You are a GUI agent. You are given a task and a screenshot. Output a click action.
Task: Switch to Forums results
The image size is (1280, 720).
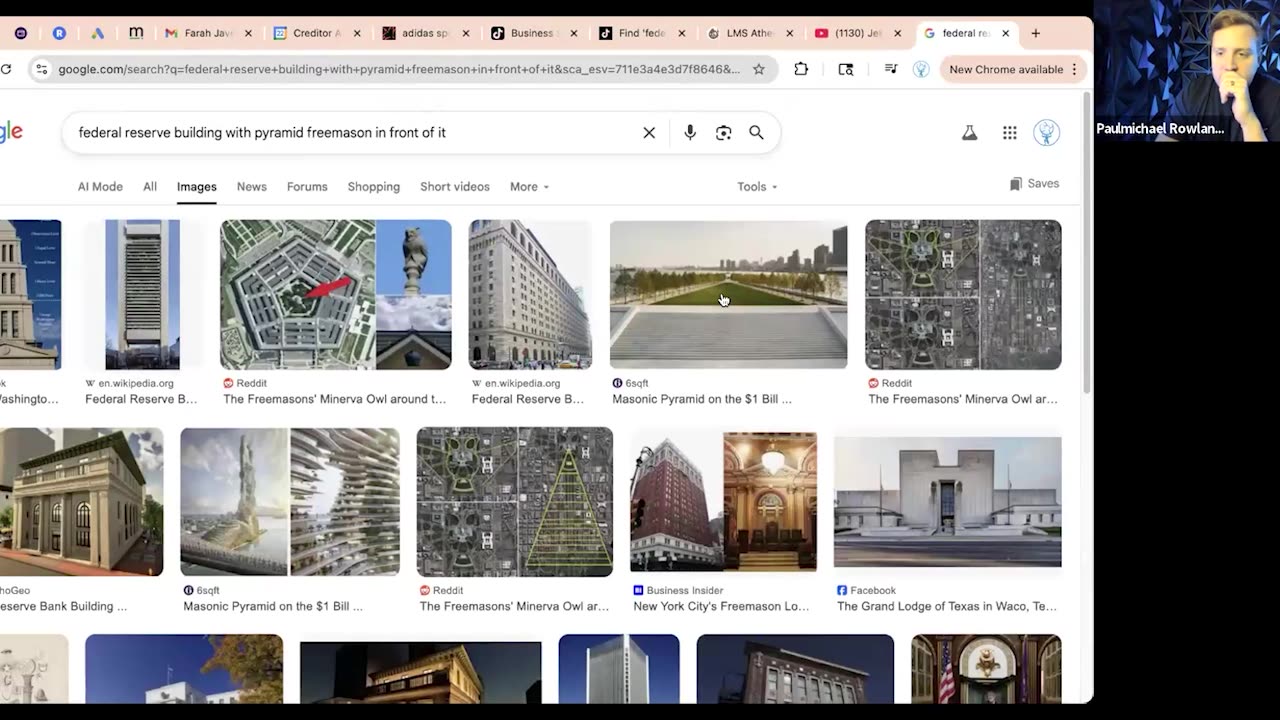307,187
